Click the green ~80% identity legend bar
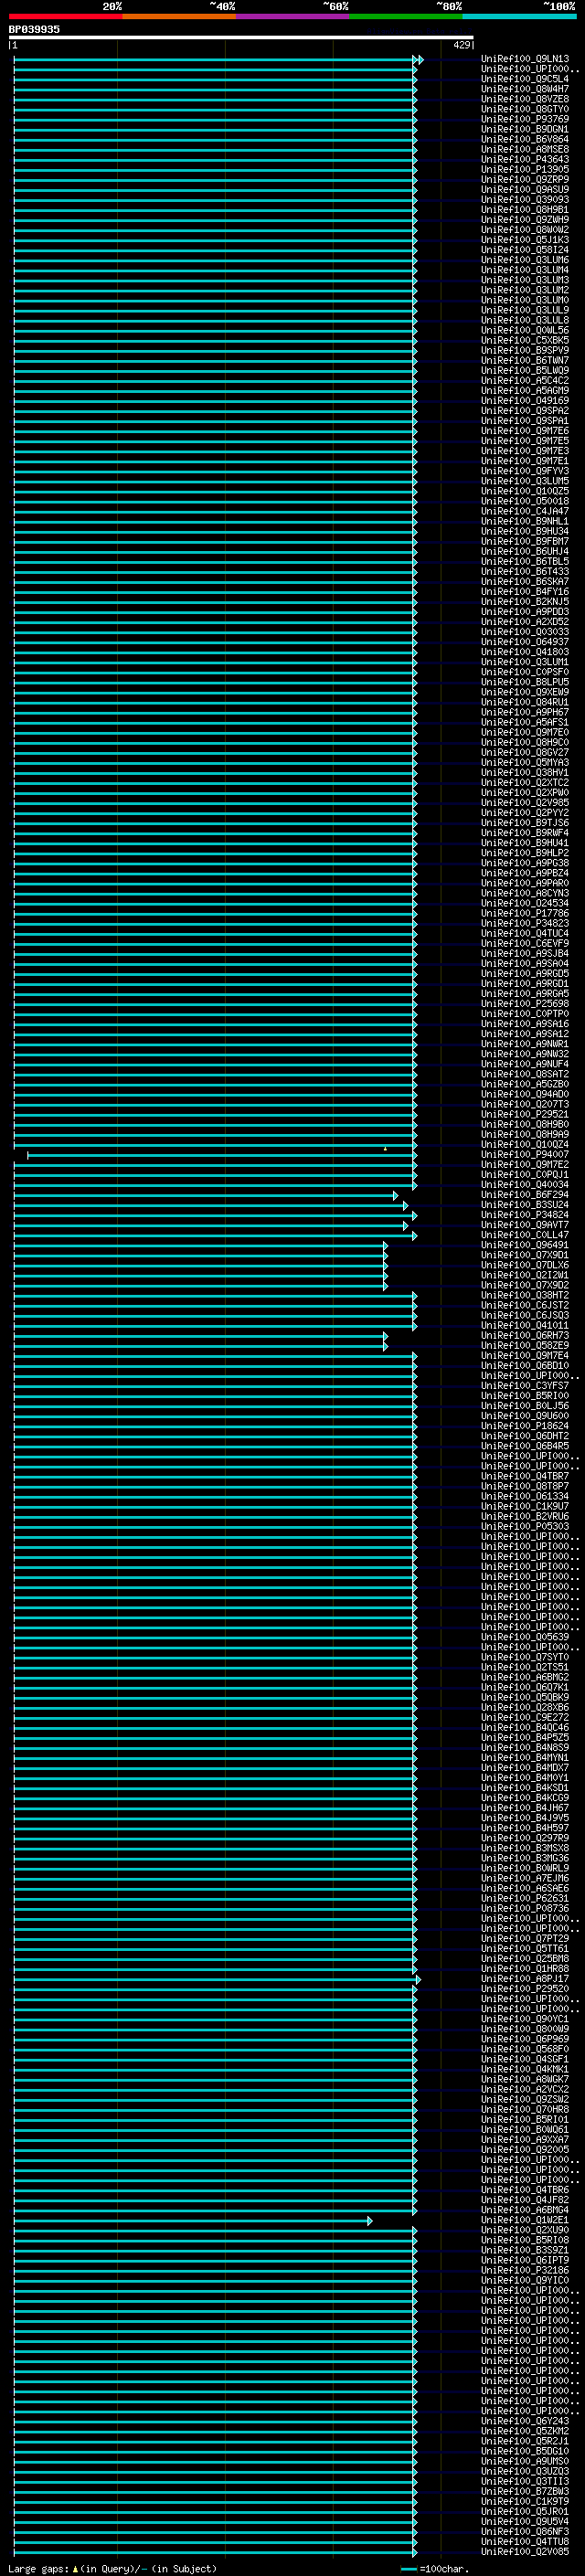Screen dimensions: 585x2576 406,16
